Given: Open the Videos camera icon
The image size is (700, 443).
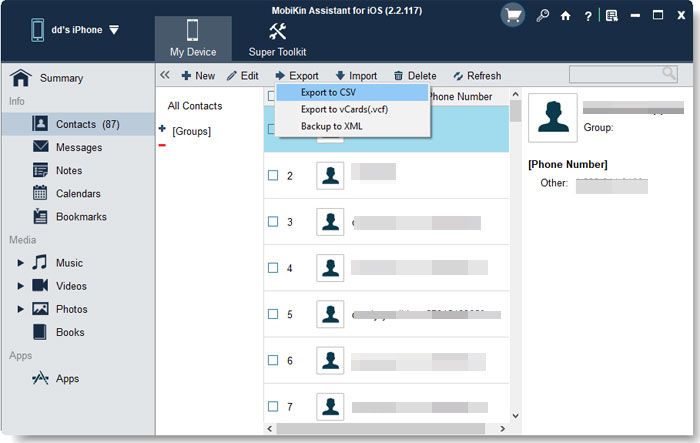Looking at the screenshot, I should coord(40,285).
